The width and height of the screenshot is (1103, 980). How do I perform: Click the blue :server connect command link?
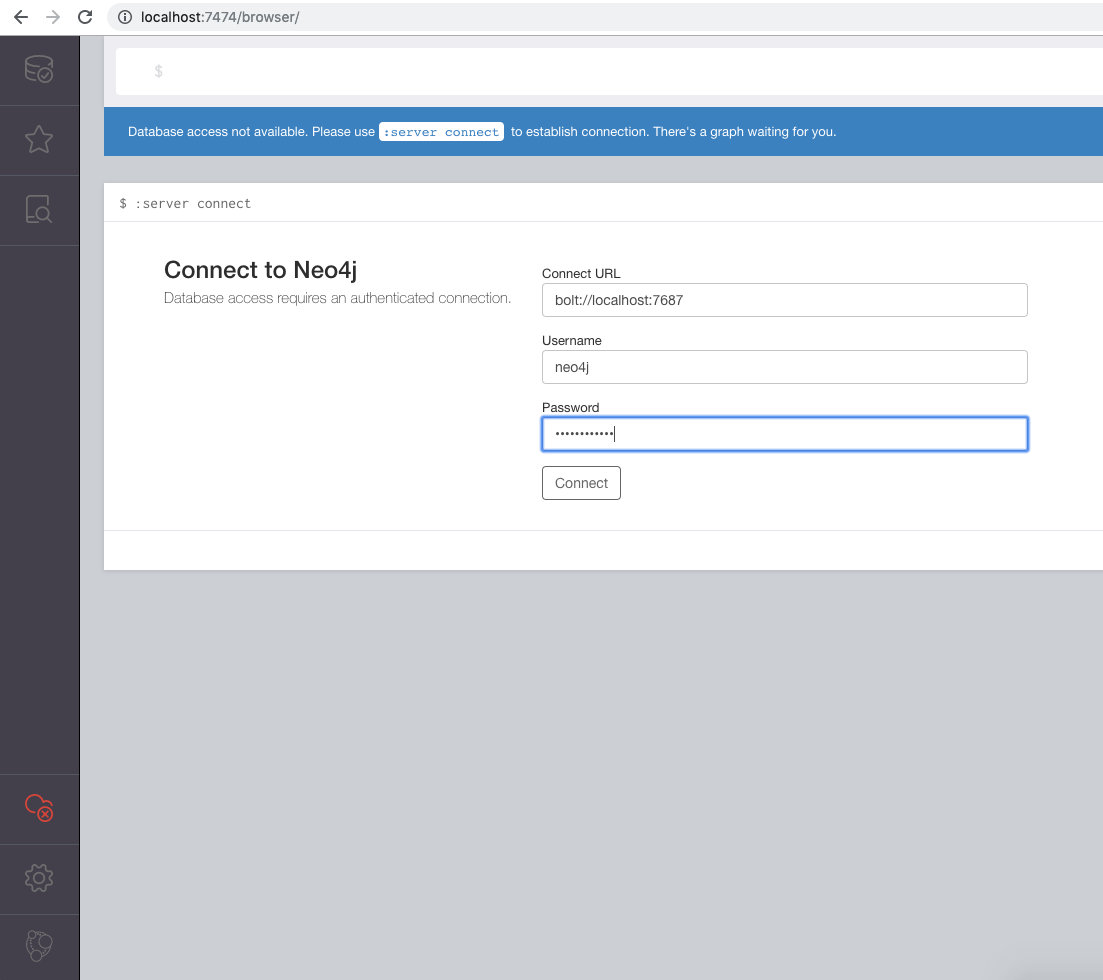[x=441, y=132]
